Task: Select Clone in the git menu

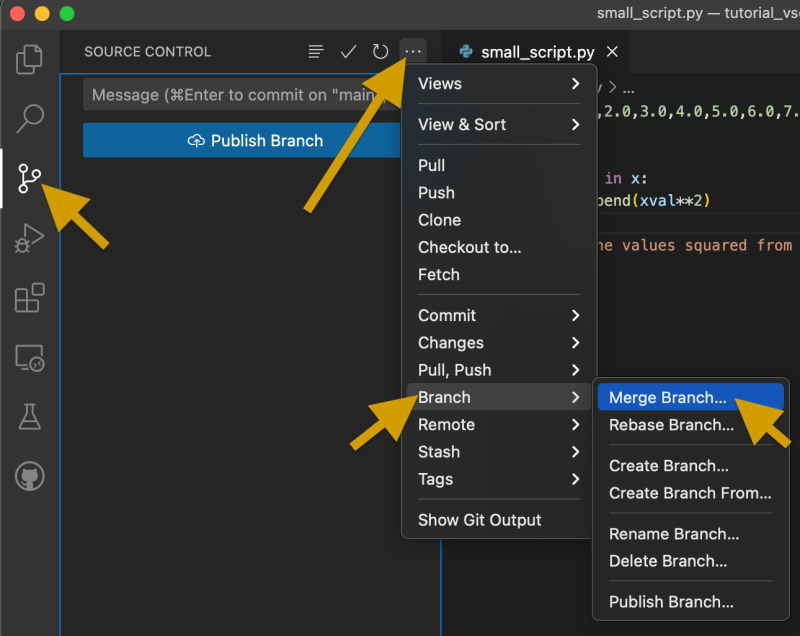Action: tap(499, 220)
